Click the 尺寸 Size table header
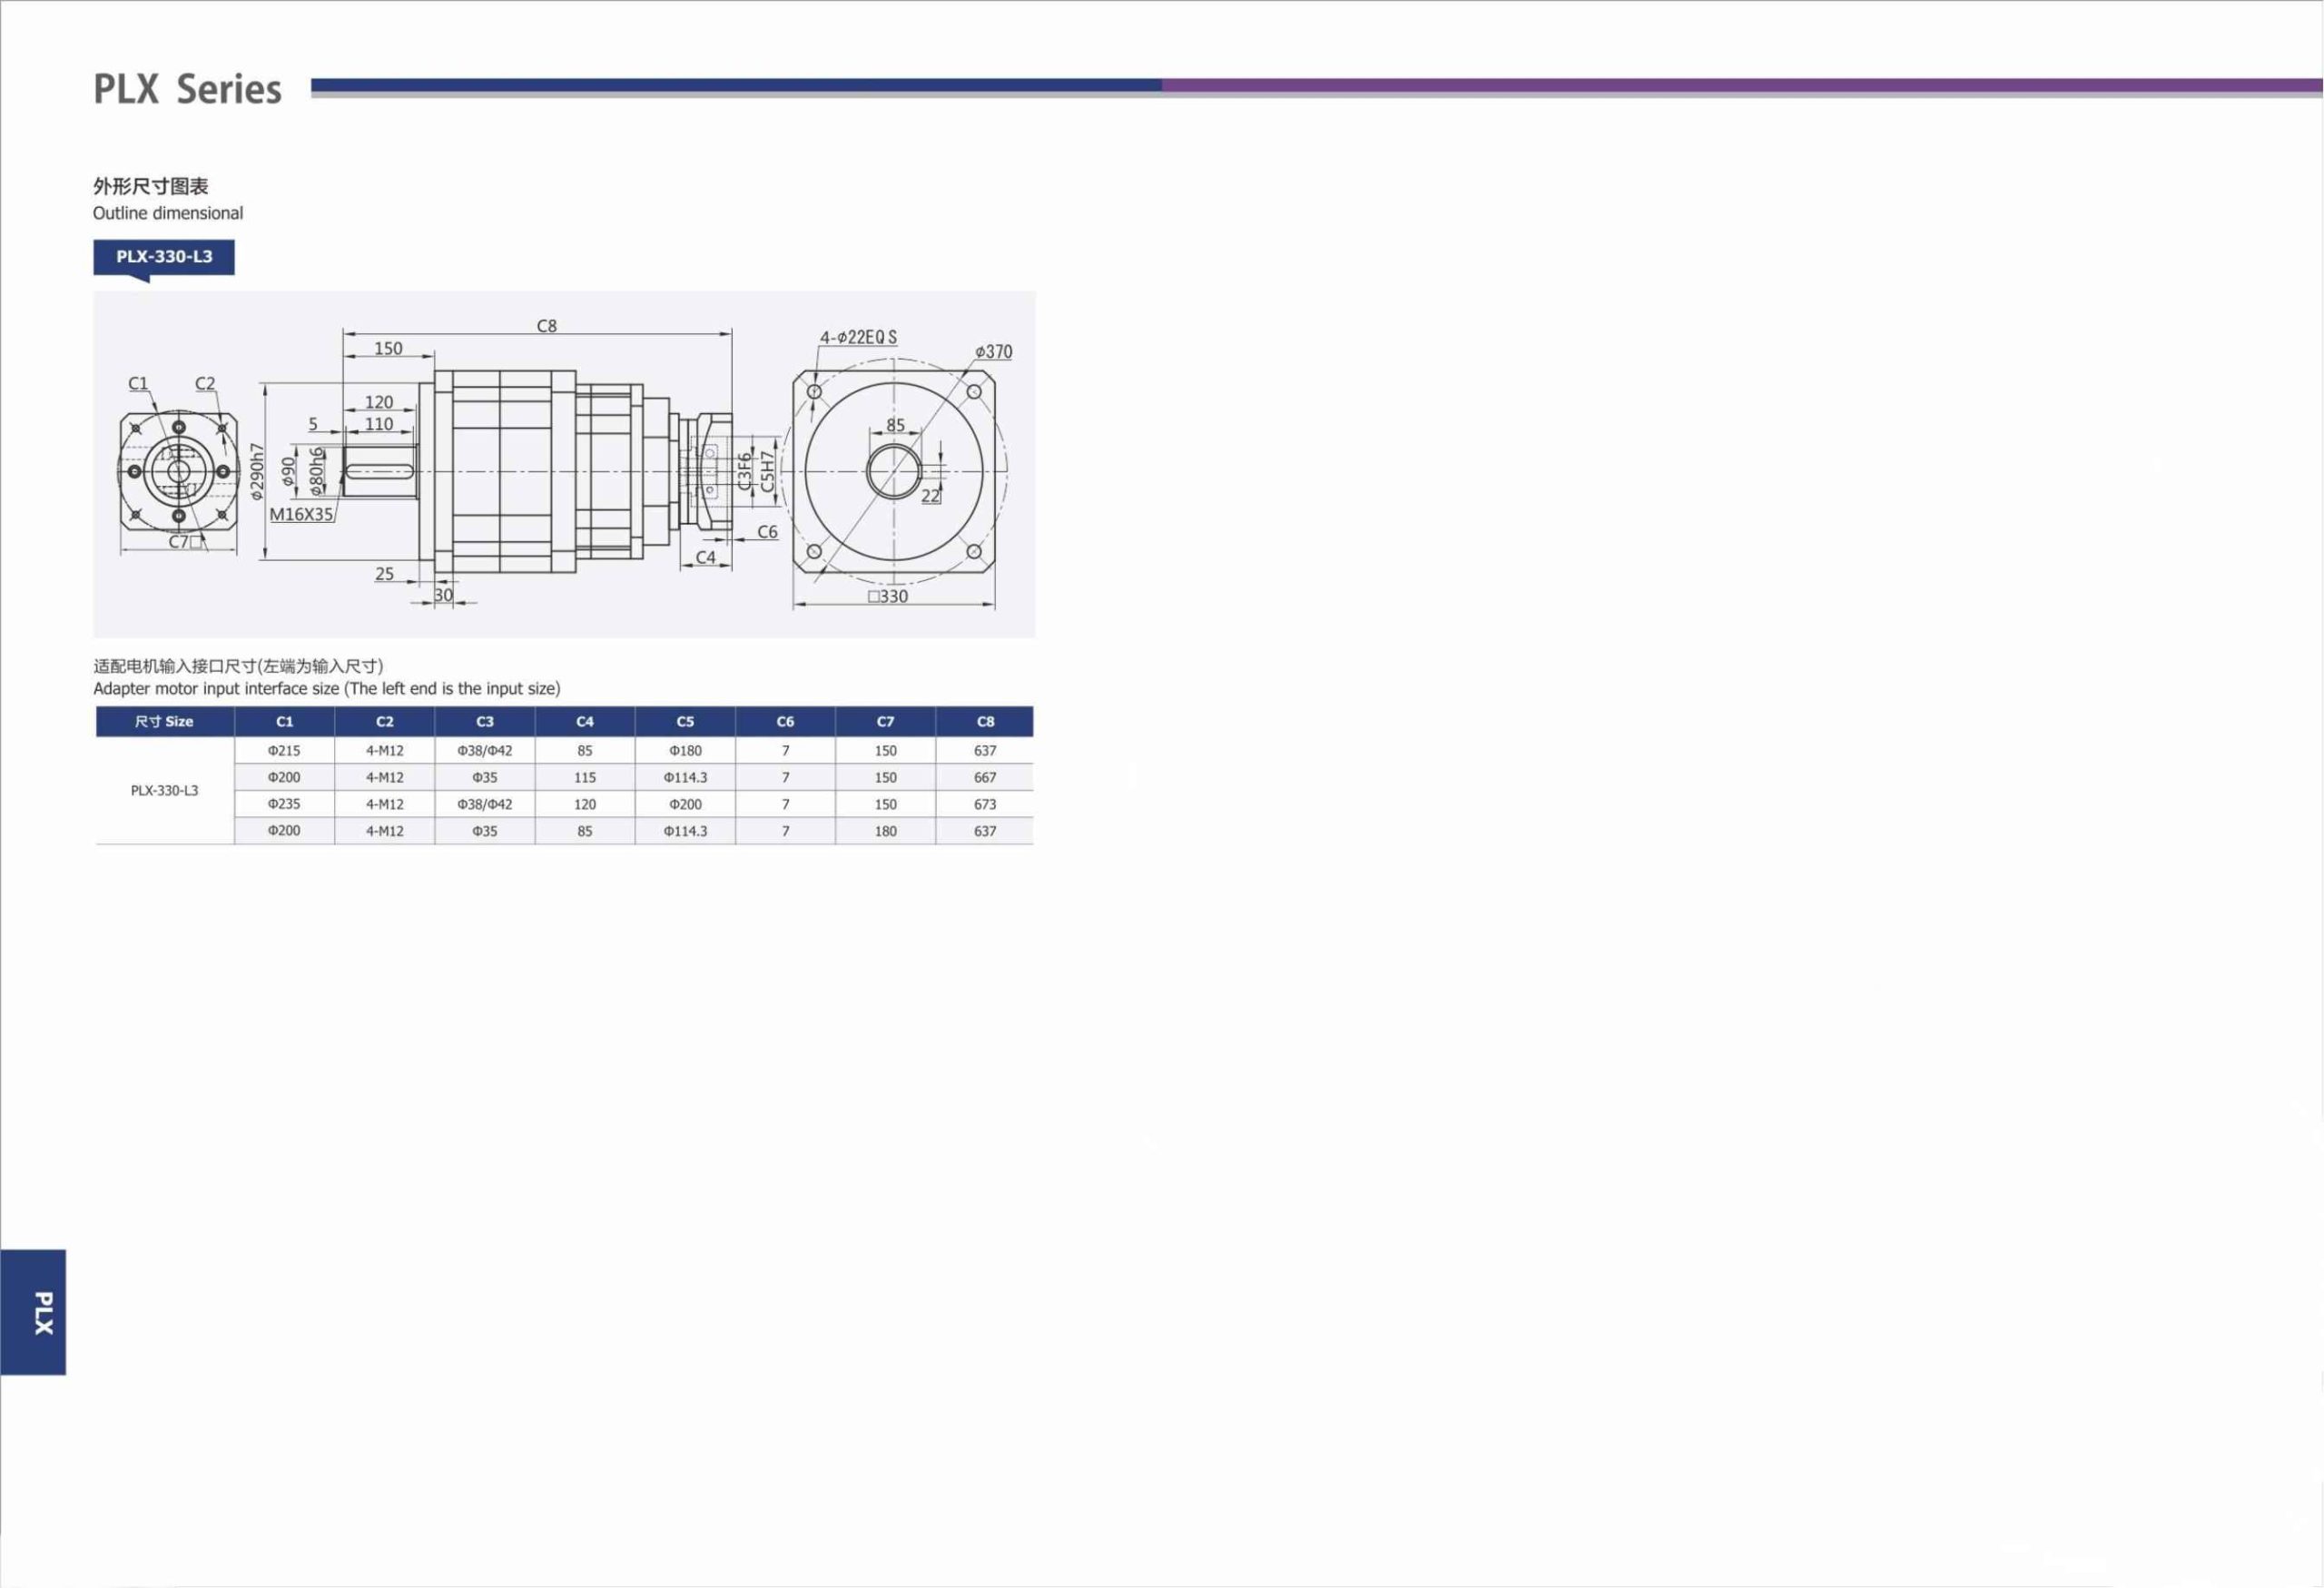This screenshot has height=1588, width=2324. 164,721
